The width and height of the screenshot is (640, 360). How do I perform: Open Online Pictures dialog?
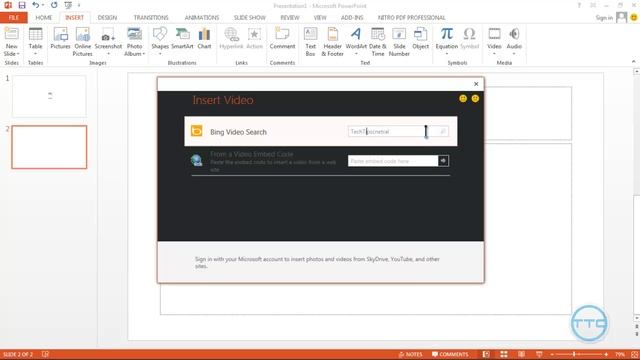pos(82,42)
